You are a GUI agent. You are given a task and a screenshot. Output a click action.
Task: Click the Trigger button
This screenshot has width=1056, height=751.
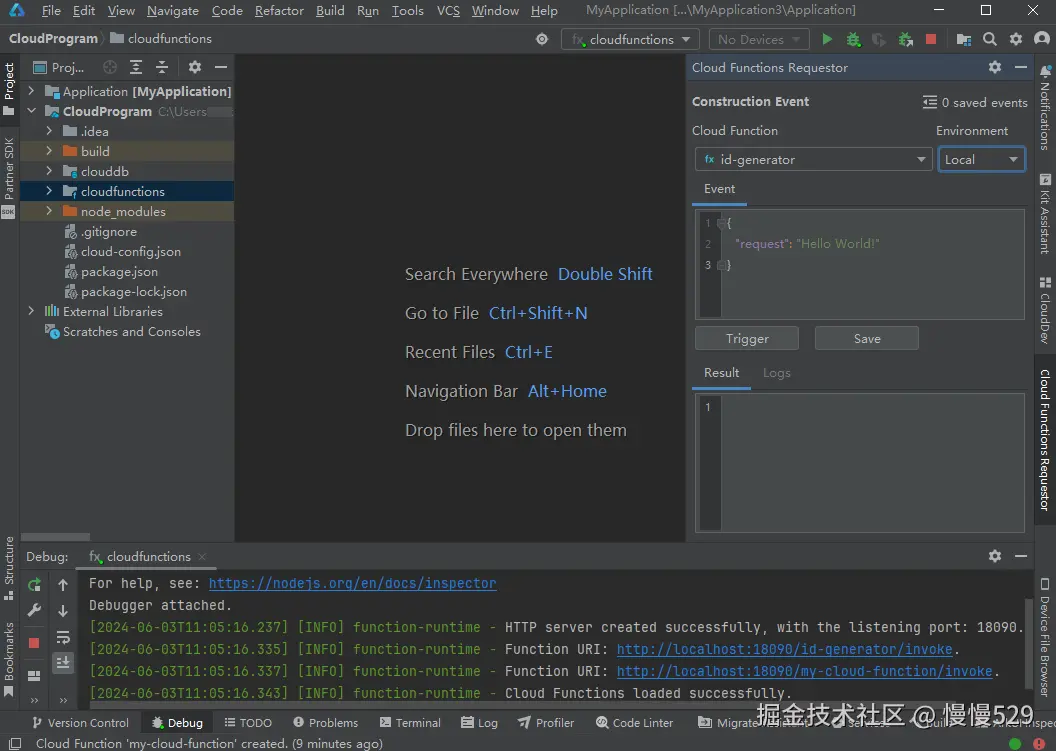[747, 338]
